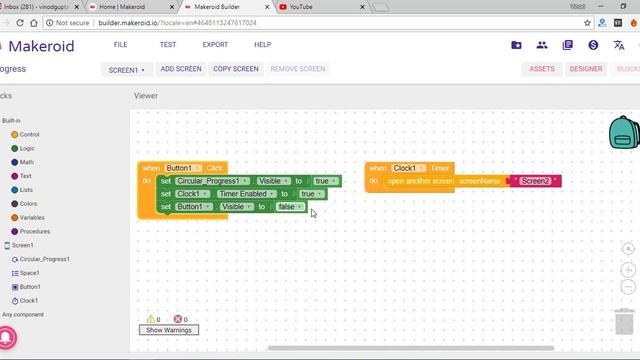Open true dropdown for Circular_Progress1 Visible

pos(325,181)
